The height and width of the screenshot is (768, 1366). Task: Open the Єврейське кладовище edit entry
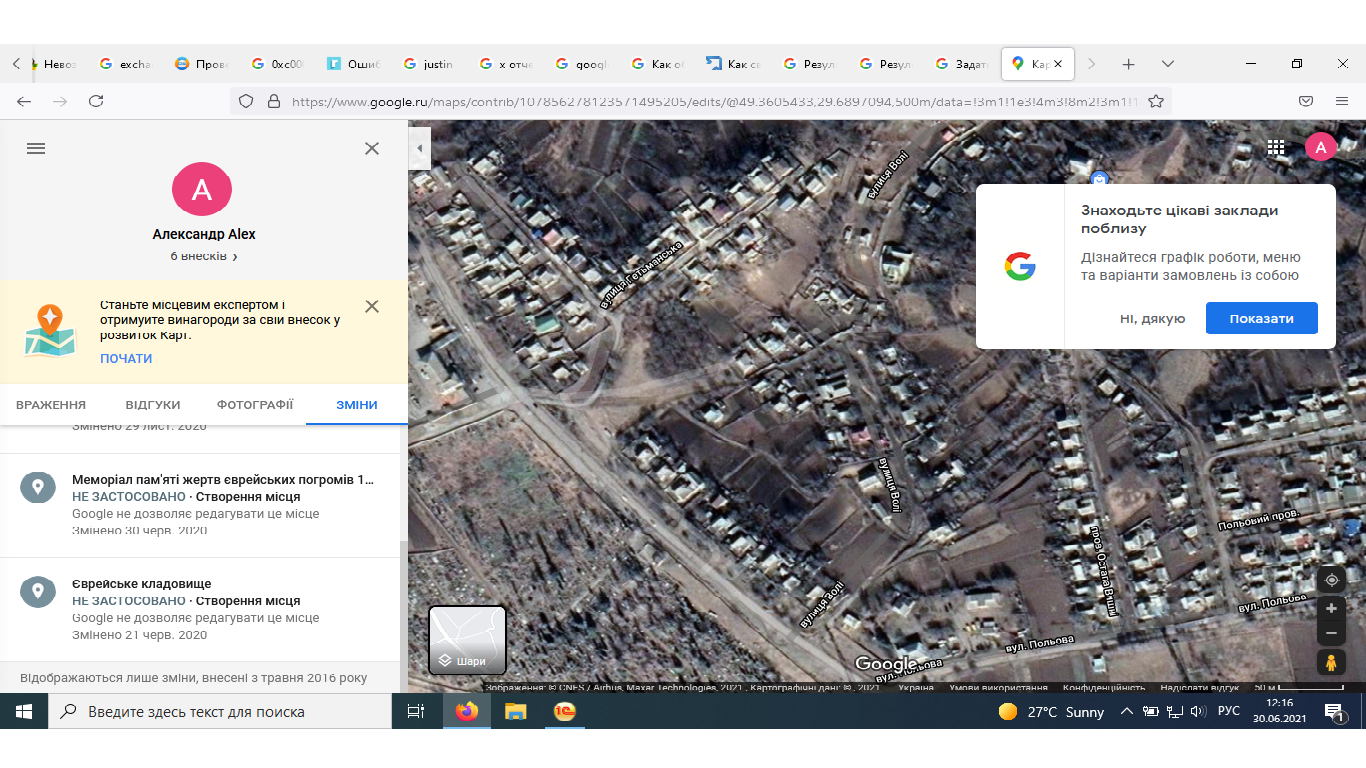(200, 608)
